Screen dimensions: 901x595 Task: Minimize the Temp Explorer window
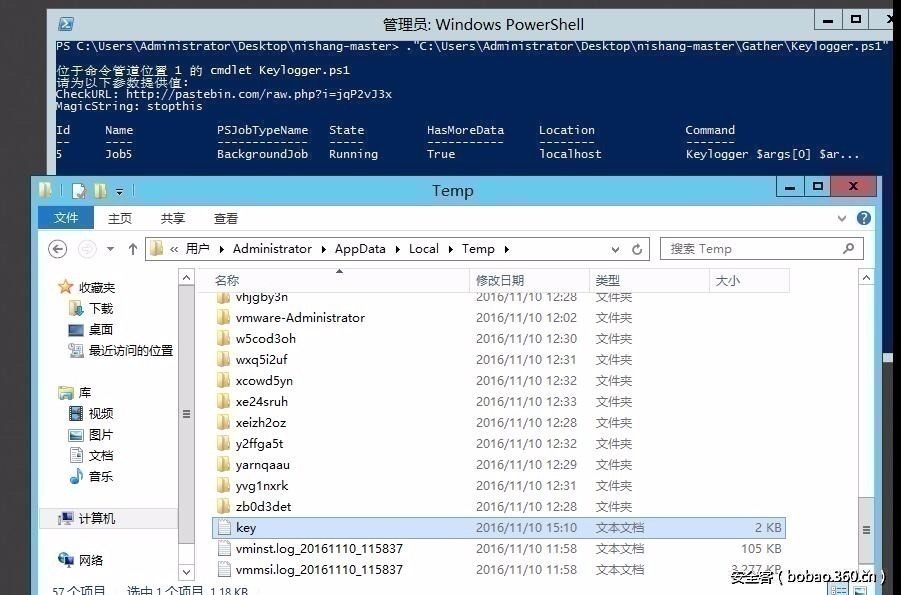click(x=790, y=187)
